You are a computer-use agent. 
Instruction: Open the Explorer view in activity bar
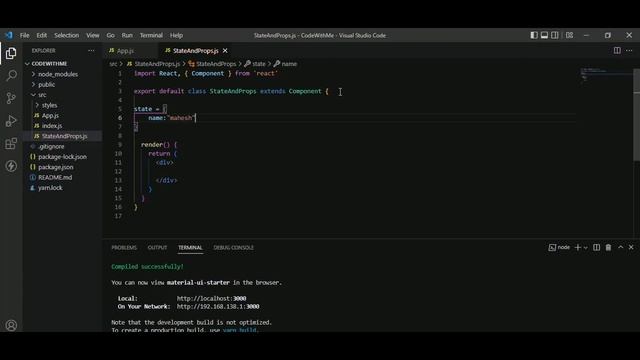[11, 53]
